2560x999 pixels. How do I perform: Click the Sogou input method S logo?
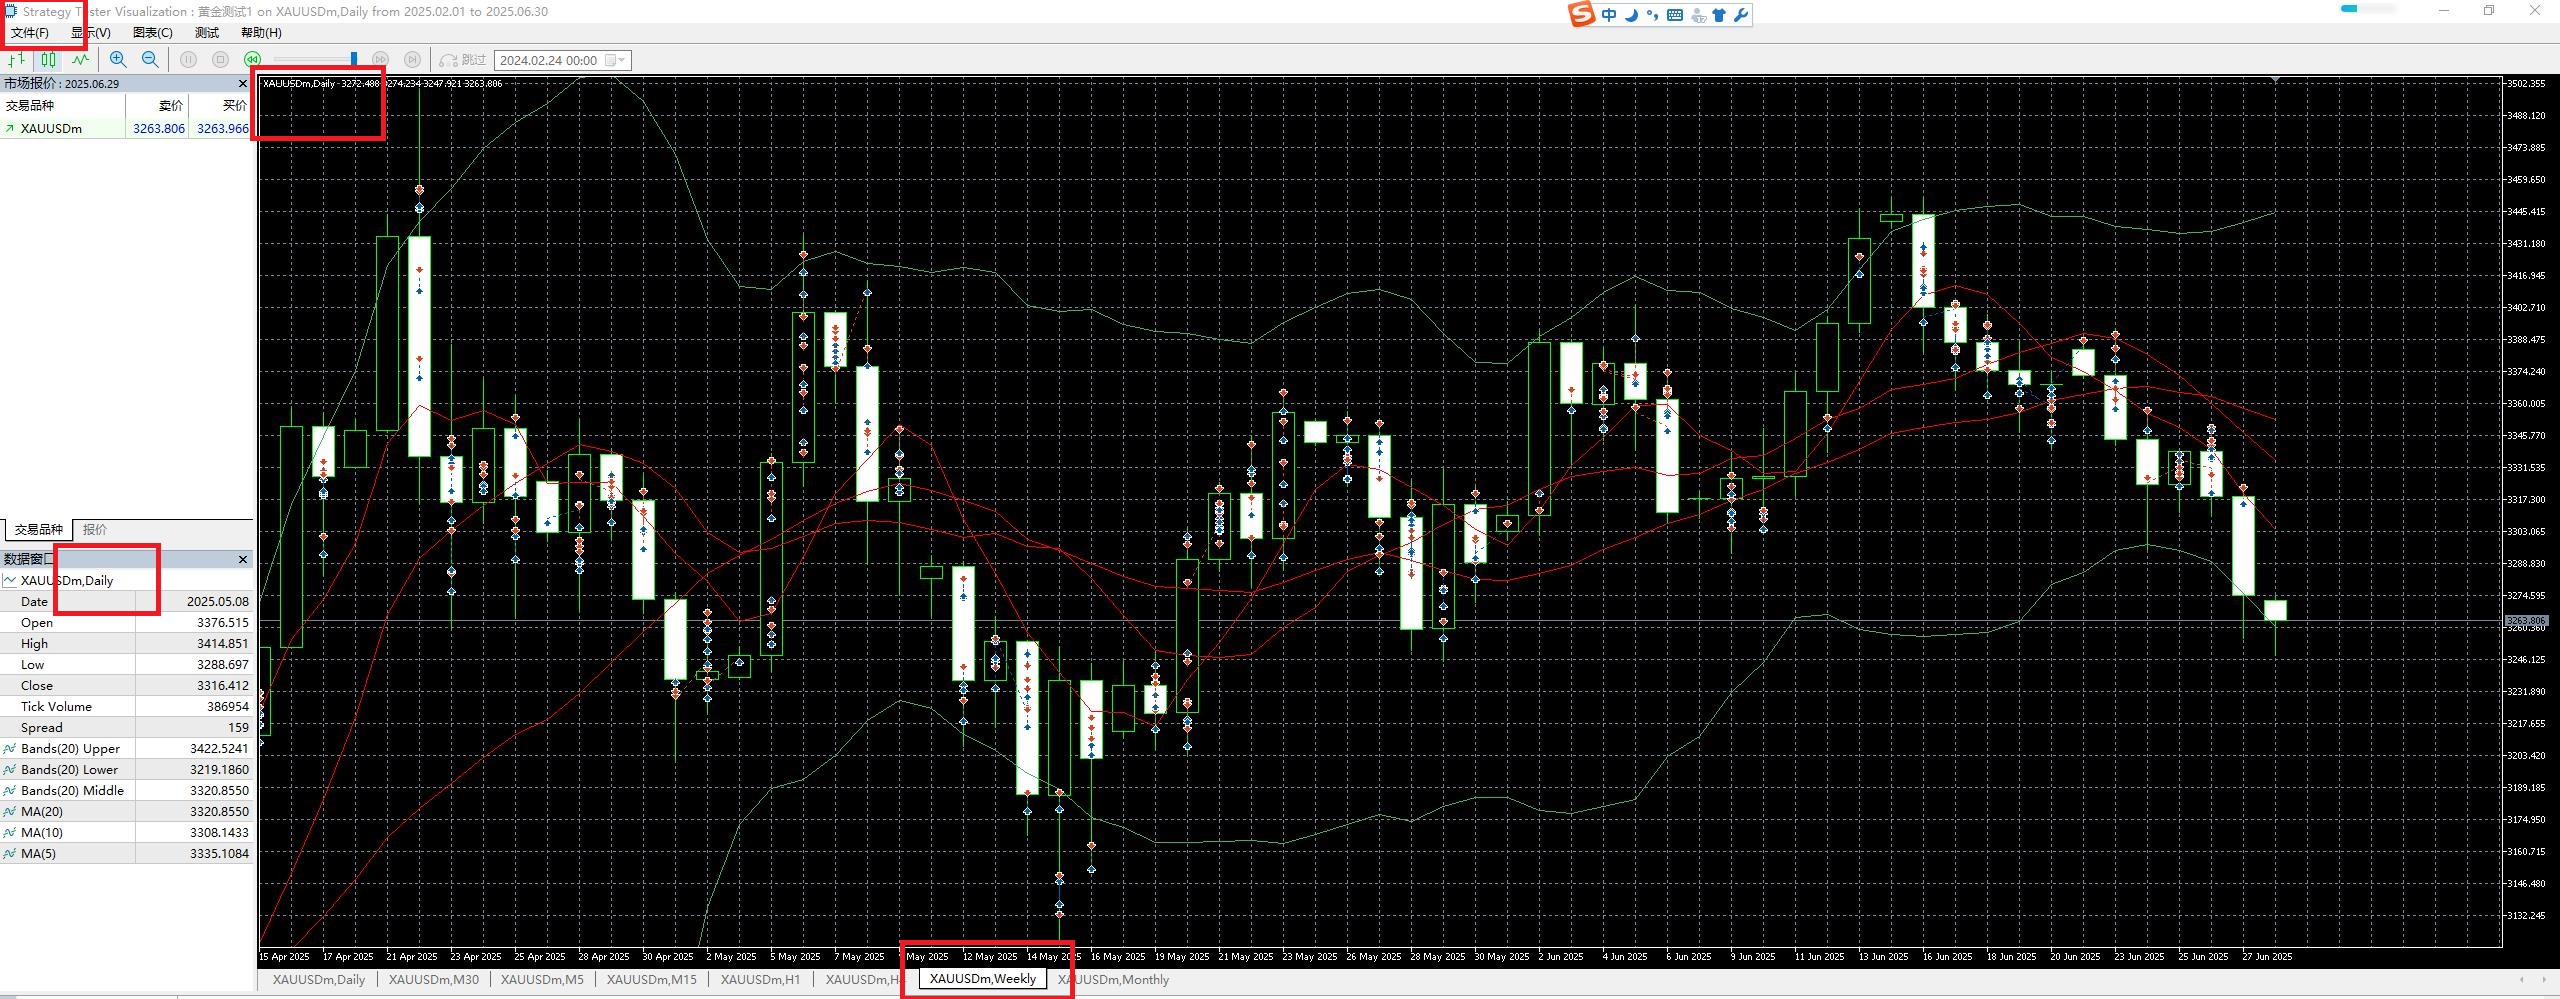[1582, 14]
